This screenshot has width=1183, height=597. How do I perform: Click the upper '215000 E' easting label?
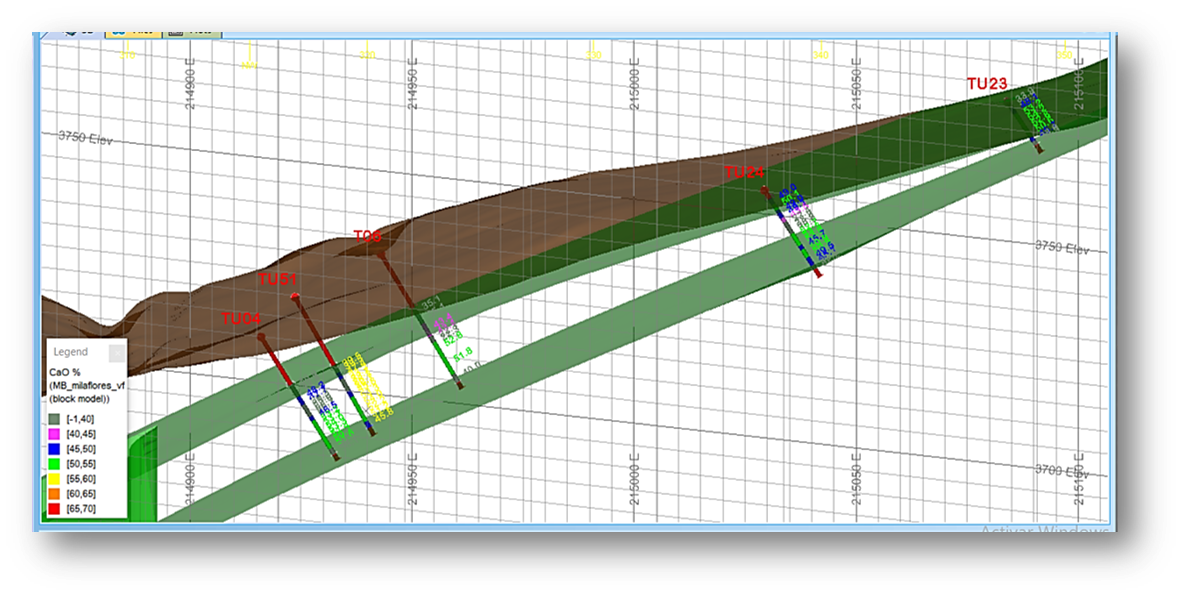(x=634, y=84)
